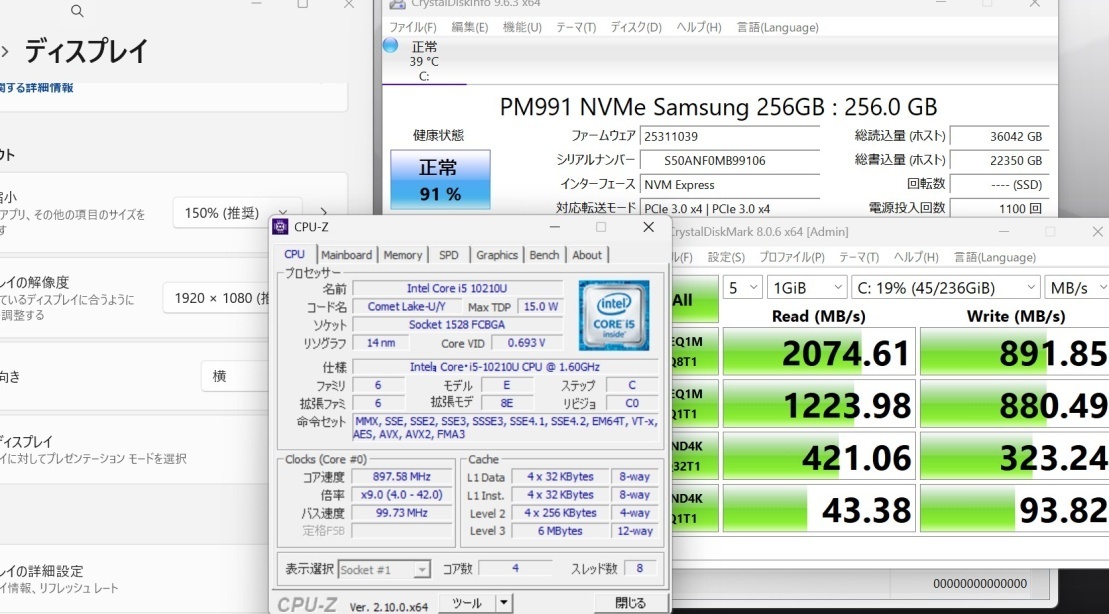Screen dimensions: 1109x614
Task: Expand the ツール dropdown arrow in CPU-Z
Action: point(504,603)
